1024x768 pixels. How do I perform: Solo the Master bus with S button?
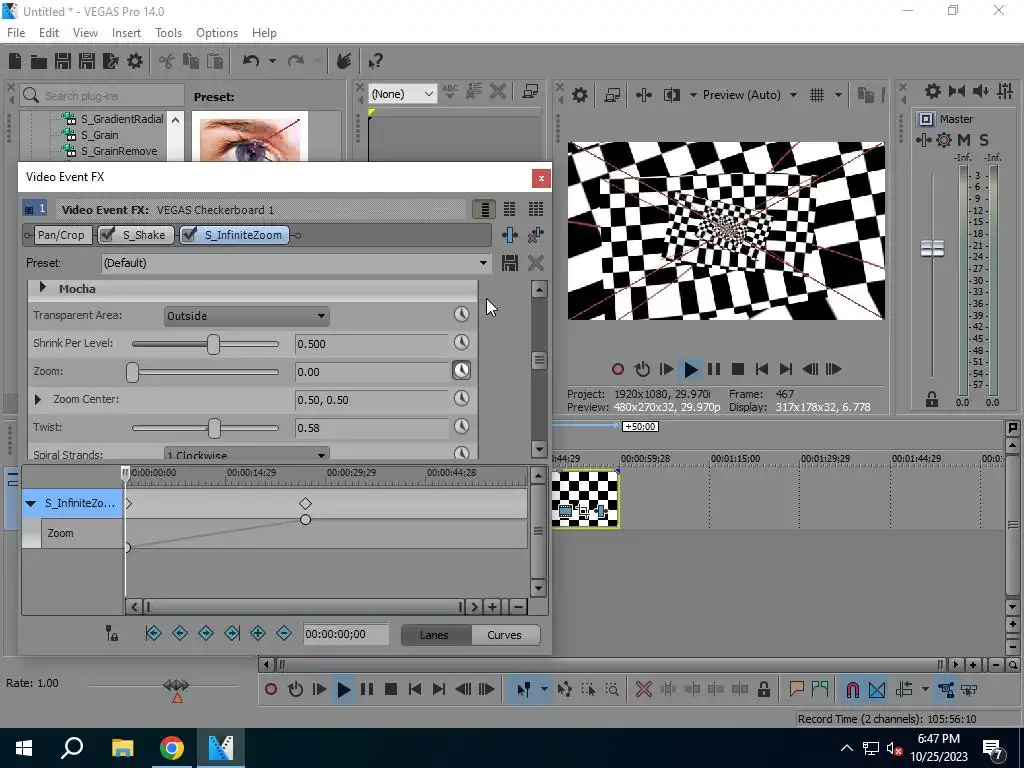point(984,140)
